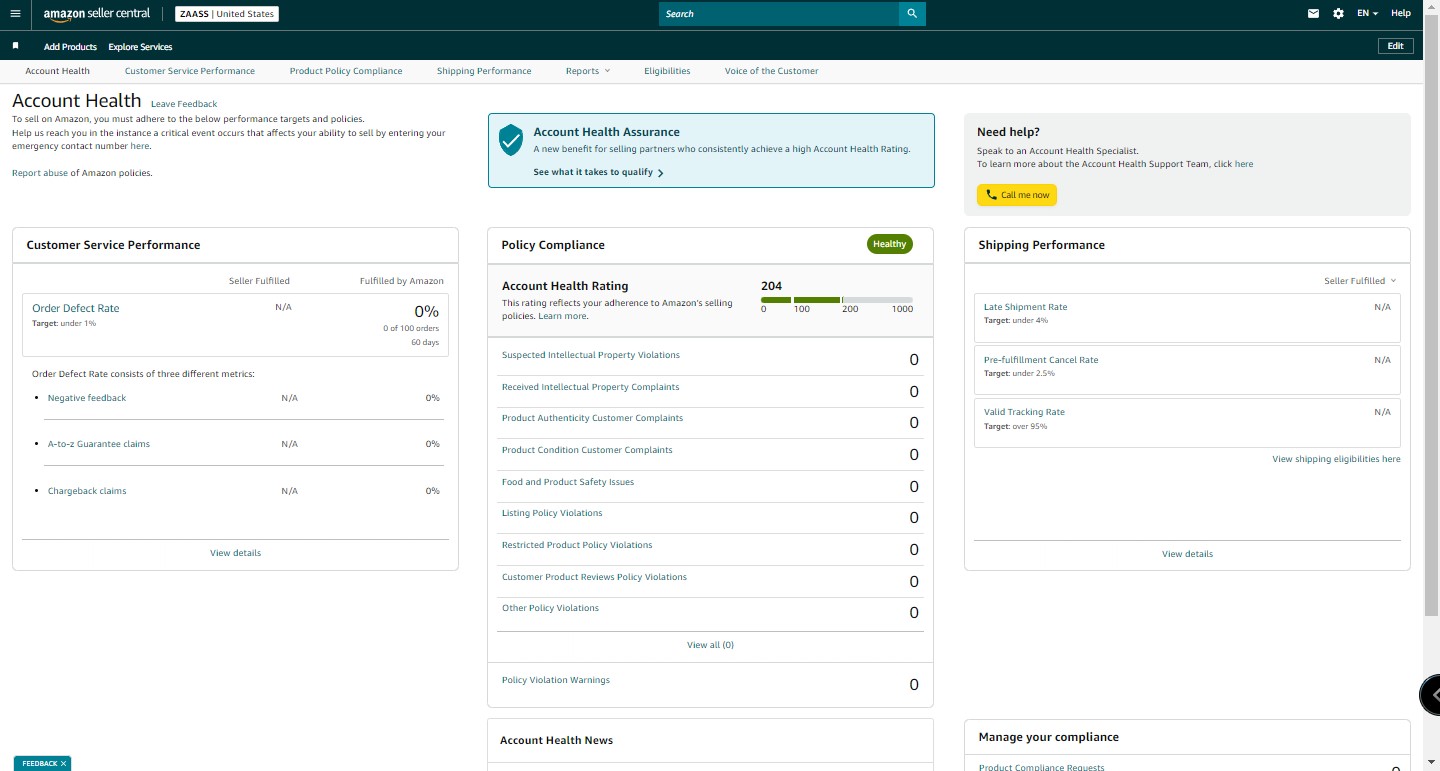Click the '0 of 100 orders' text

pos(411,328)
